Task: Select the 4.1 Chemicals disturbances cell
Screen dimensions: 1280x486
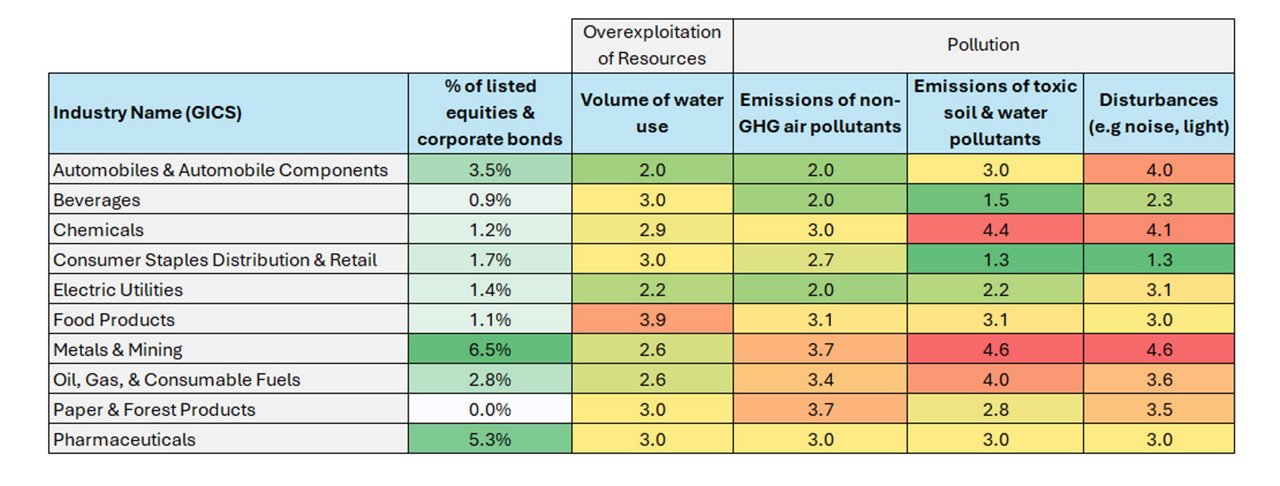Action: pyautogui.click(x=1159, y=230)
